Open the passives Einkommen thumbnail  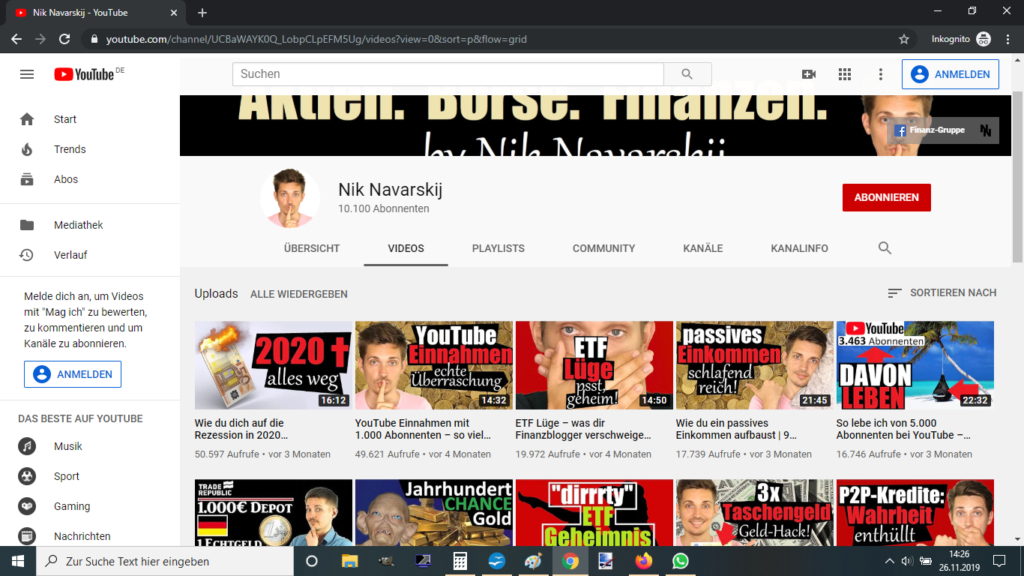click(x=754, y=365)
